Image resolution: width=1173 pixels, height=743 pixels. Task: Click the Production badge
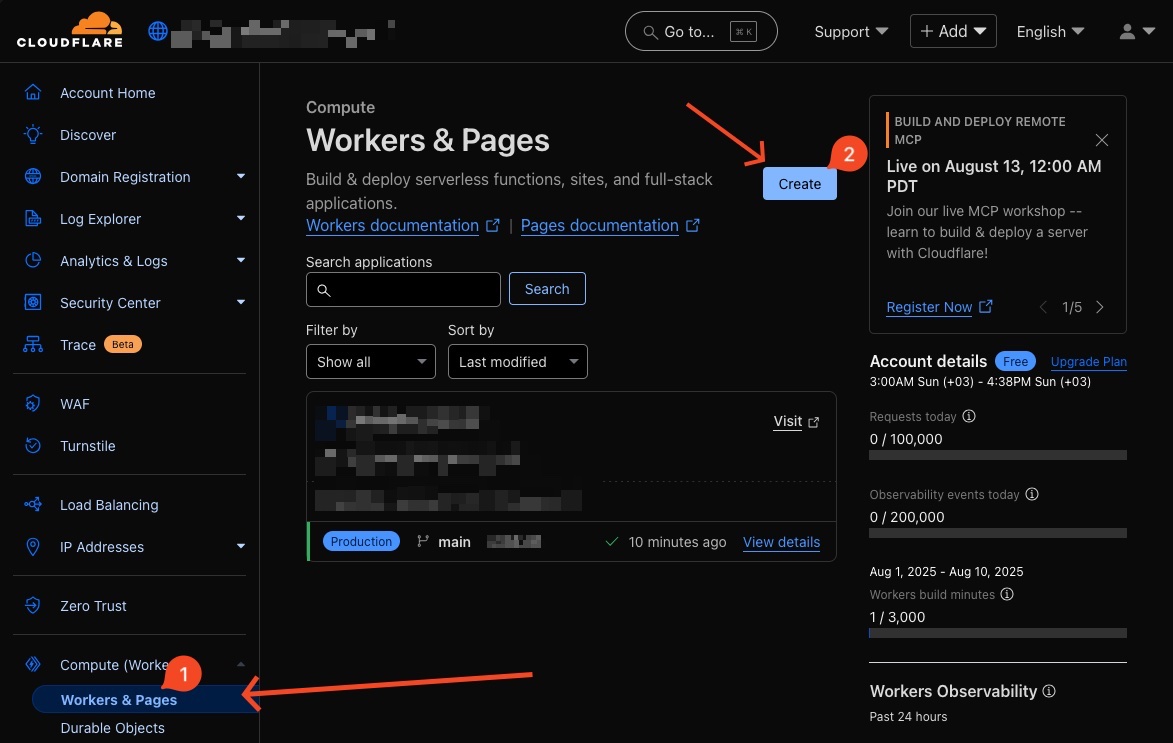pos(361,541)
